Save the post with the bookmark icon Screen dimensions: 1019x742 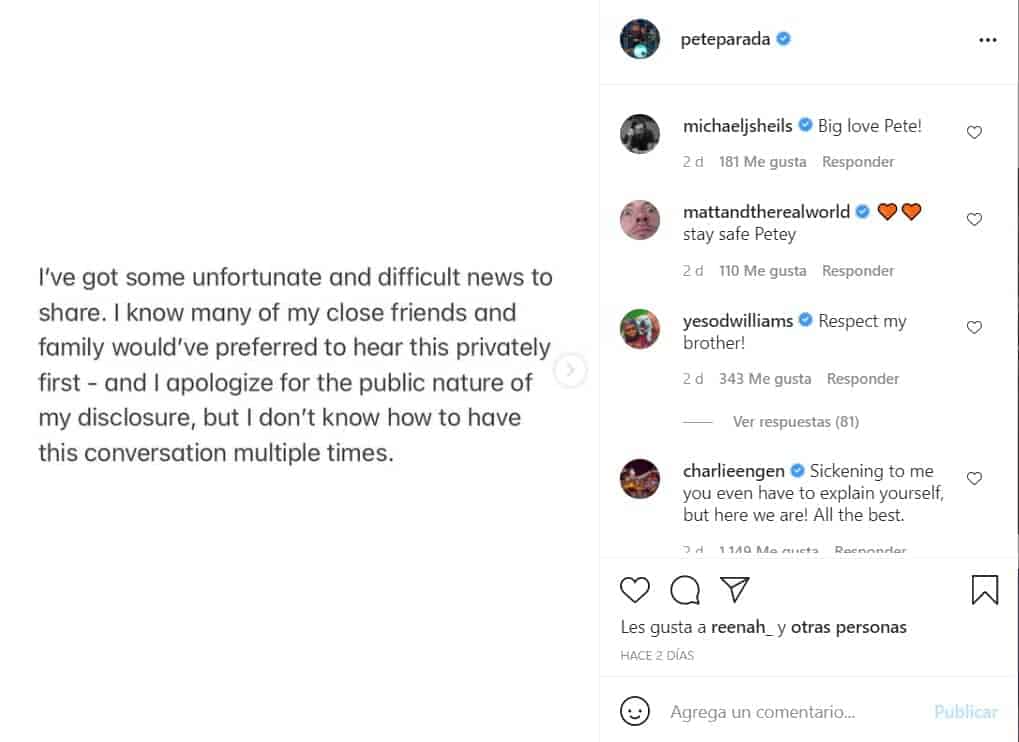tap(985, 590)
